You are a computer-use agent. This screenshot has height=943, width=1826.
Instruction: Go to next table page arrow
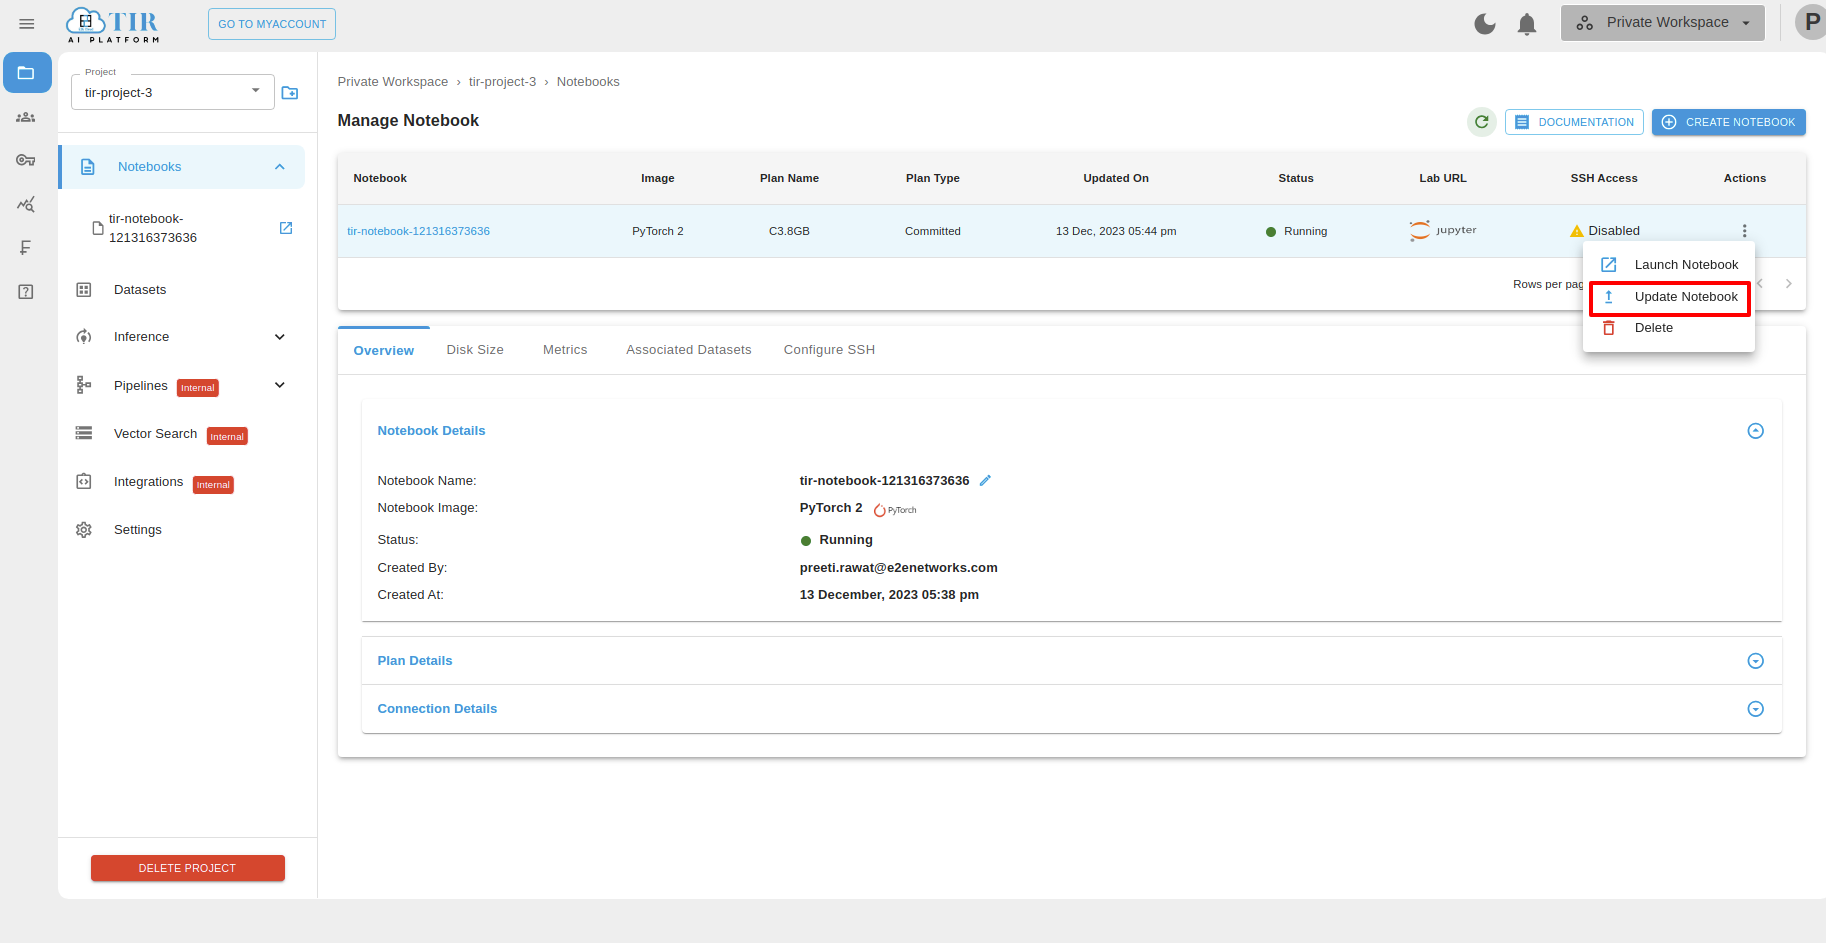(1789, 284)
